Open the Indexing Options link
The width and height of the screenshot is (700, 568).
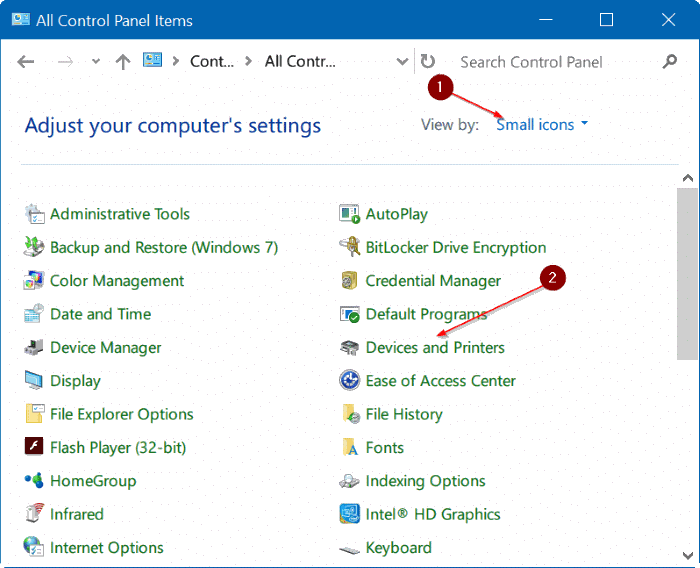[425, 481]
